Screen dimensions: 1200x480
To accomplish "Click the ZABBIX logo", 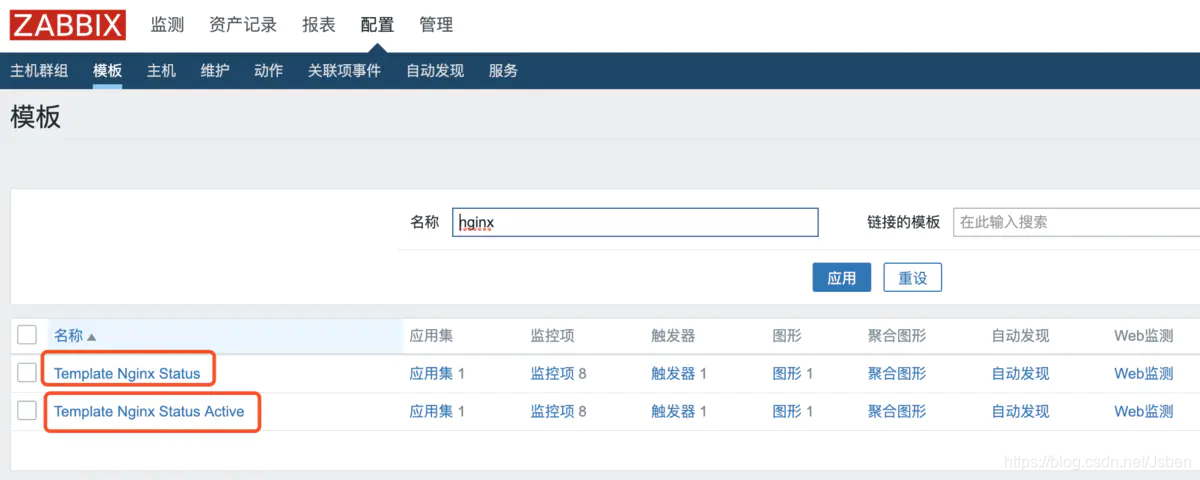I will pos(68,25).
